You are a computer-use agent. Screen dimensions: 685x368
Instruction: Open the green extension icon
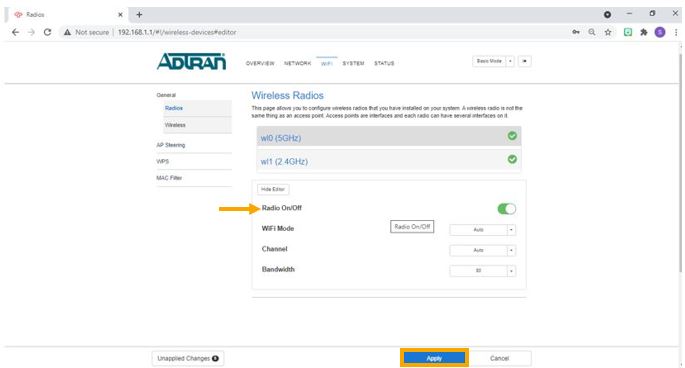tap(628, 32)
